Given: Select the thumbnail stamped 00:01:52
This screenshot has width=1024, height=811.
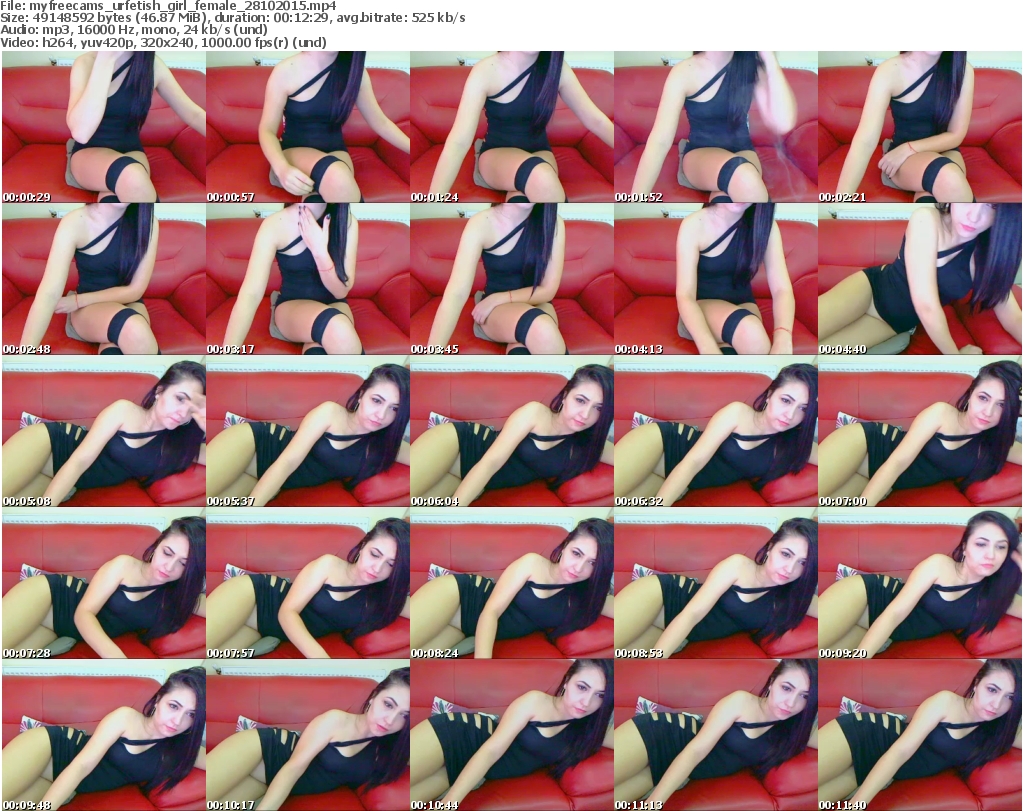Looking at the screenshot, I should tap(715, 127).
